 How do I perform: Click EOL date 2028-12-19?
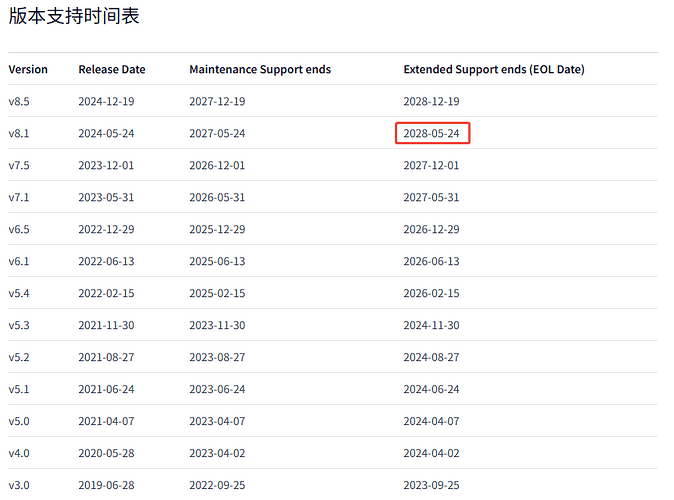[431, 101]
